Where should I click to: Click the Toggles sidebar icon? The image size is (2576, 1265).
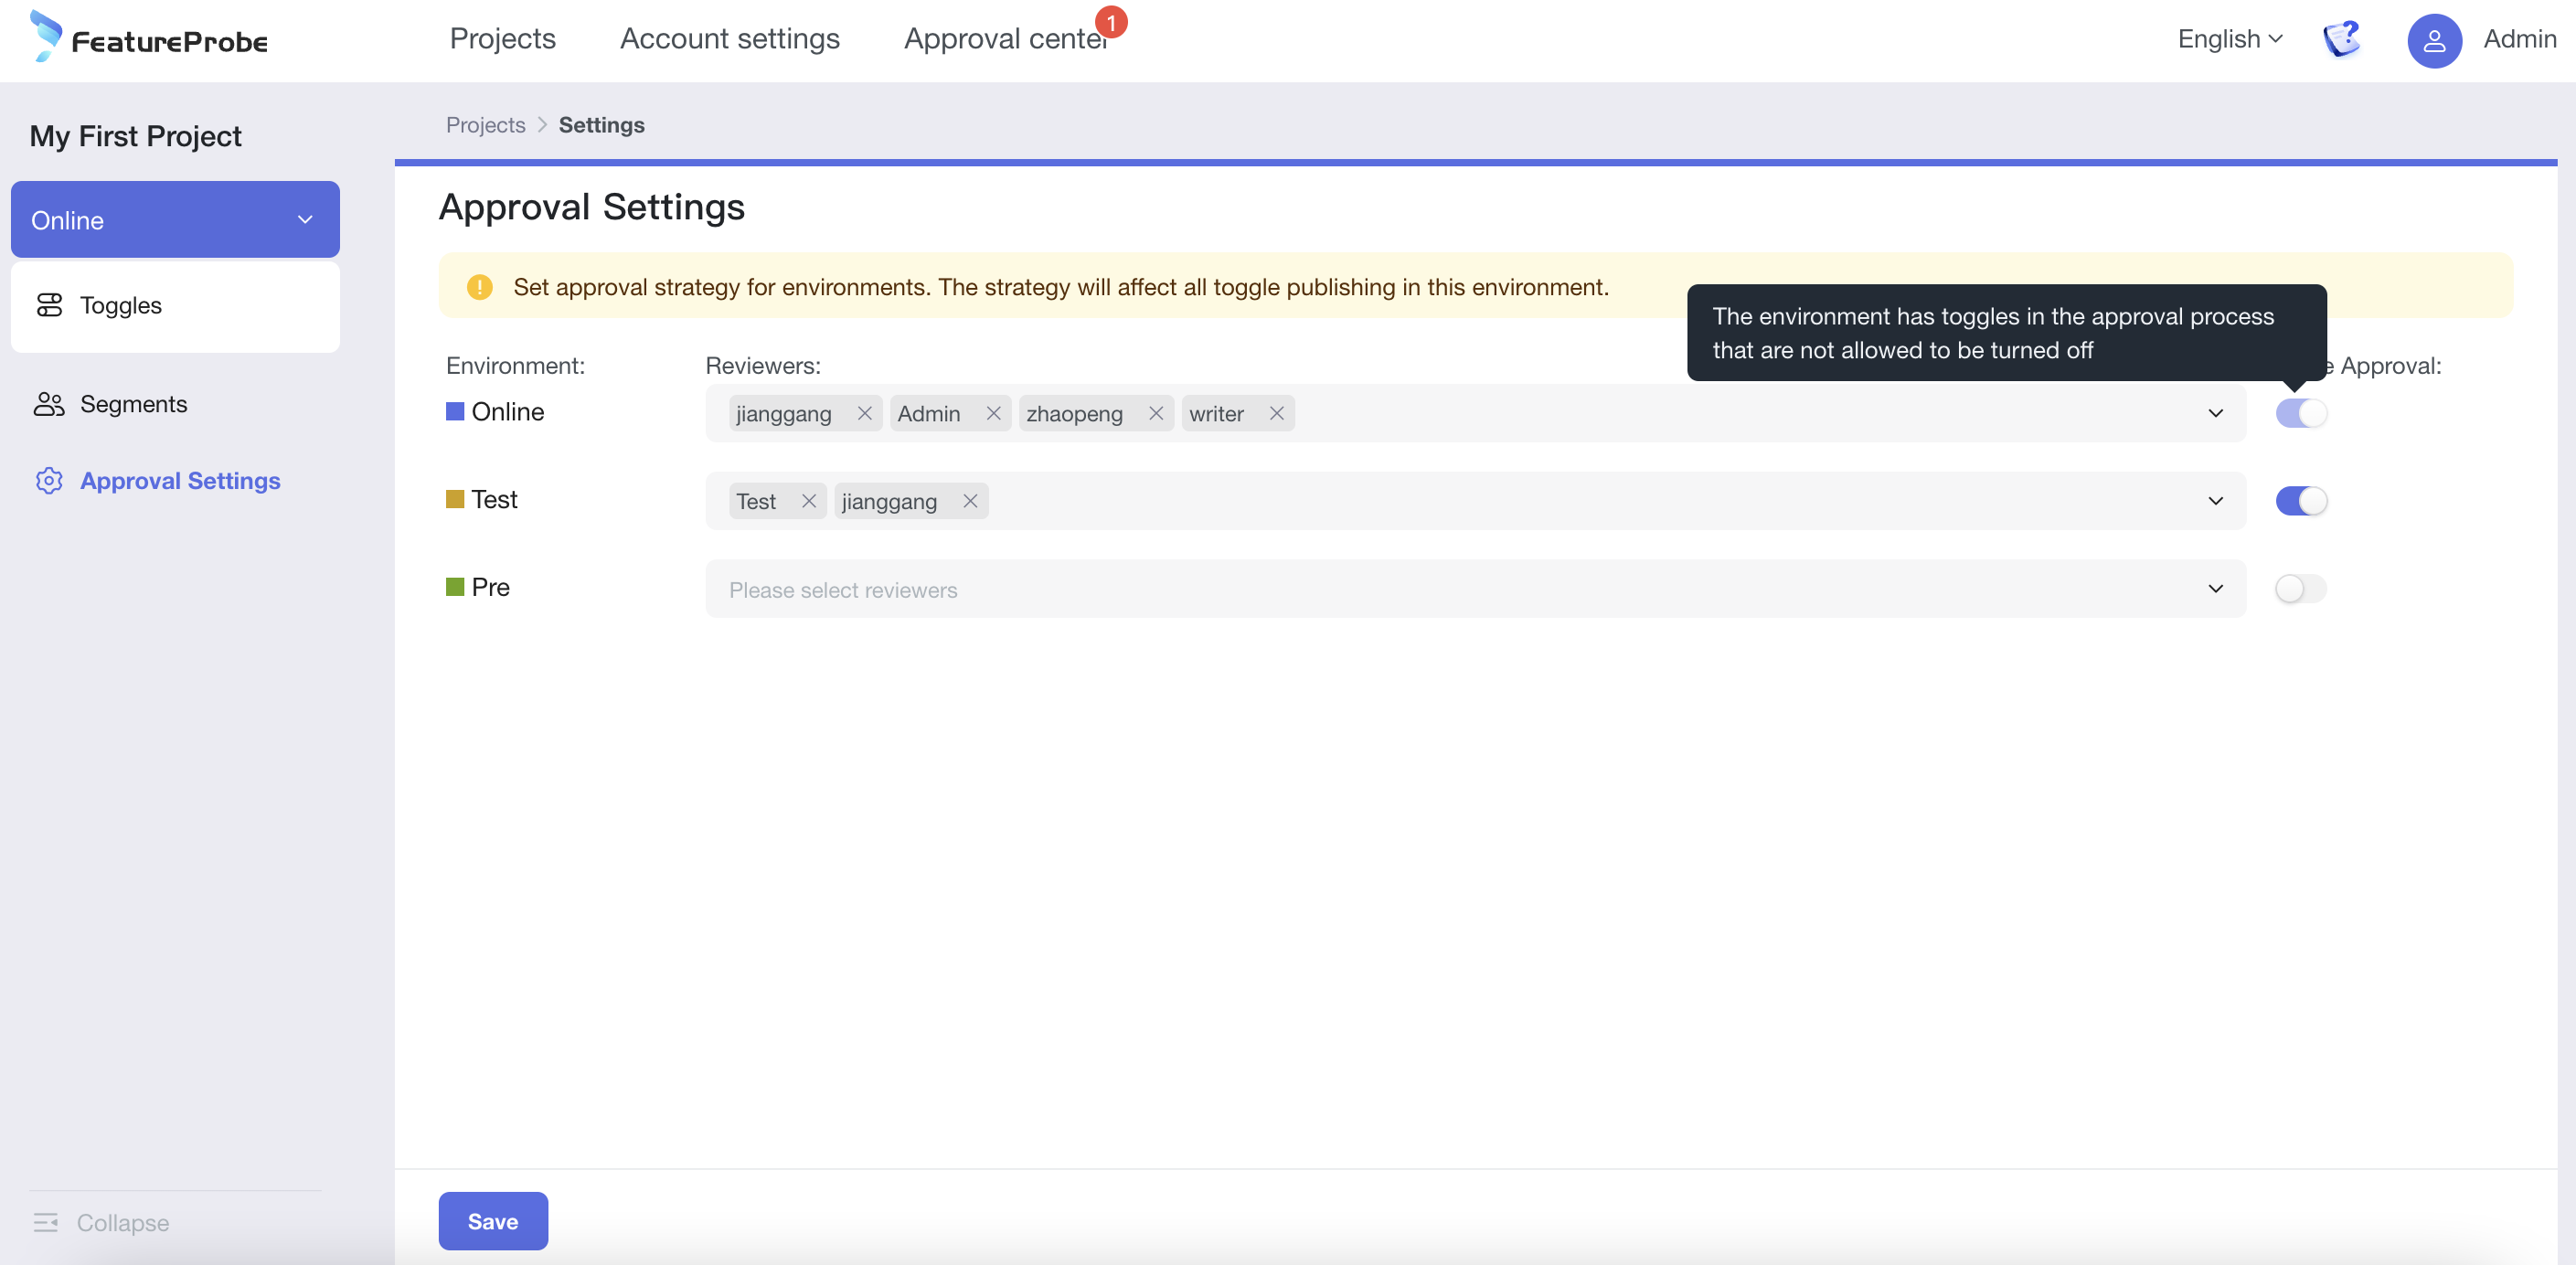pos(51,304)
